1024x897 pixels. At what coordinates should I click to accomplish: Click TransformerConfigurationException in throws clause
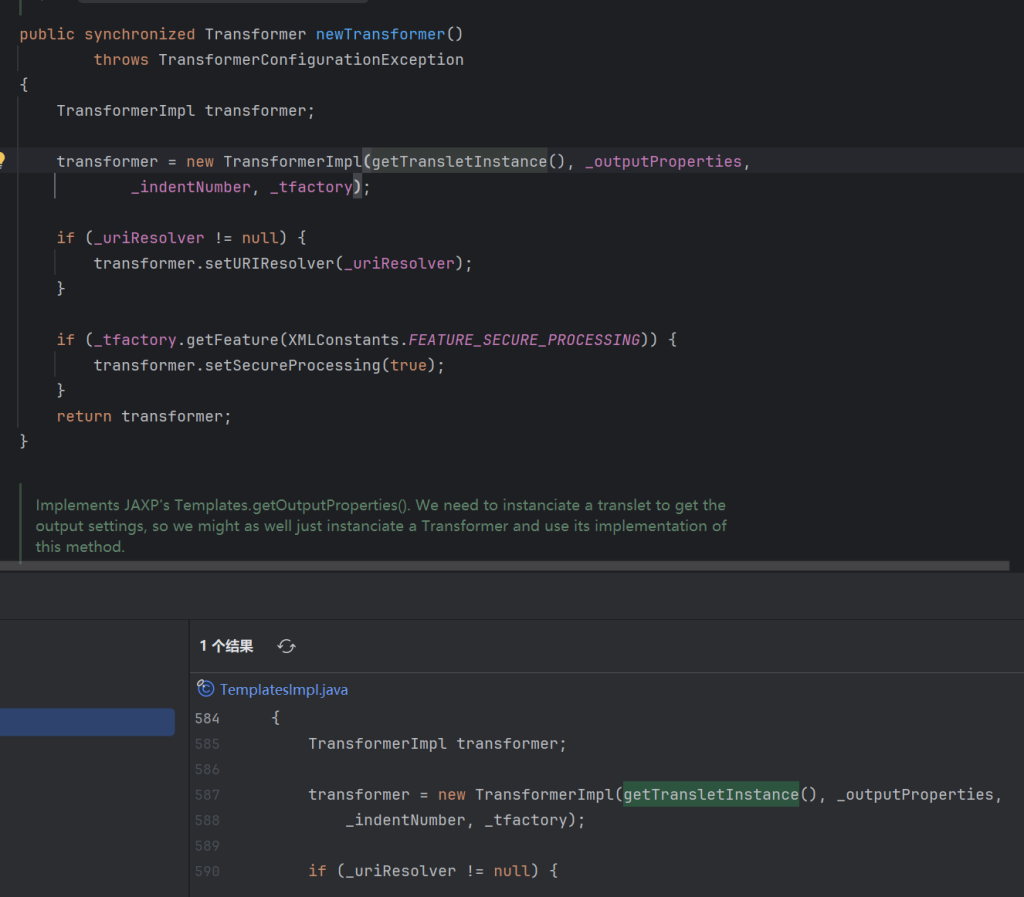(x=310, y=60)
